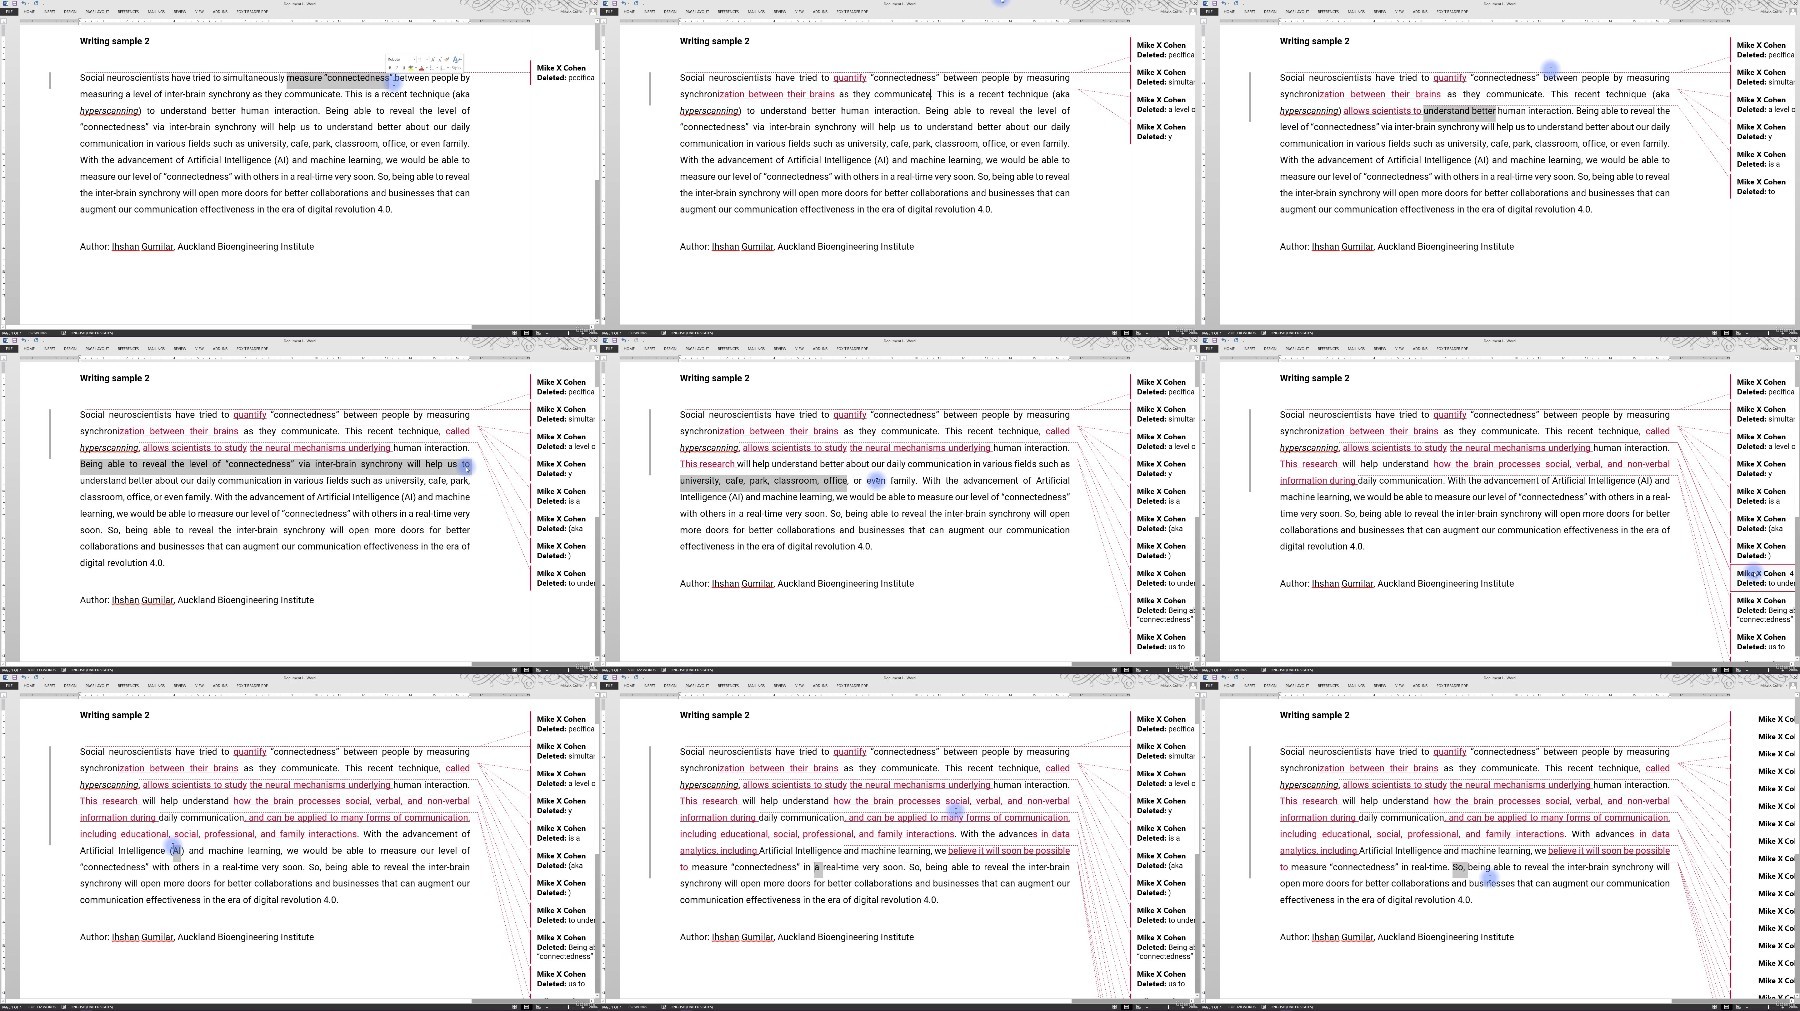
Task: Open REVIEW tab in top-left Word window
Action: coord(179,11)
